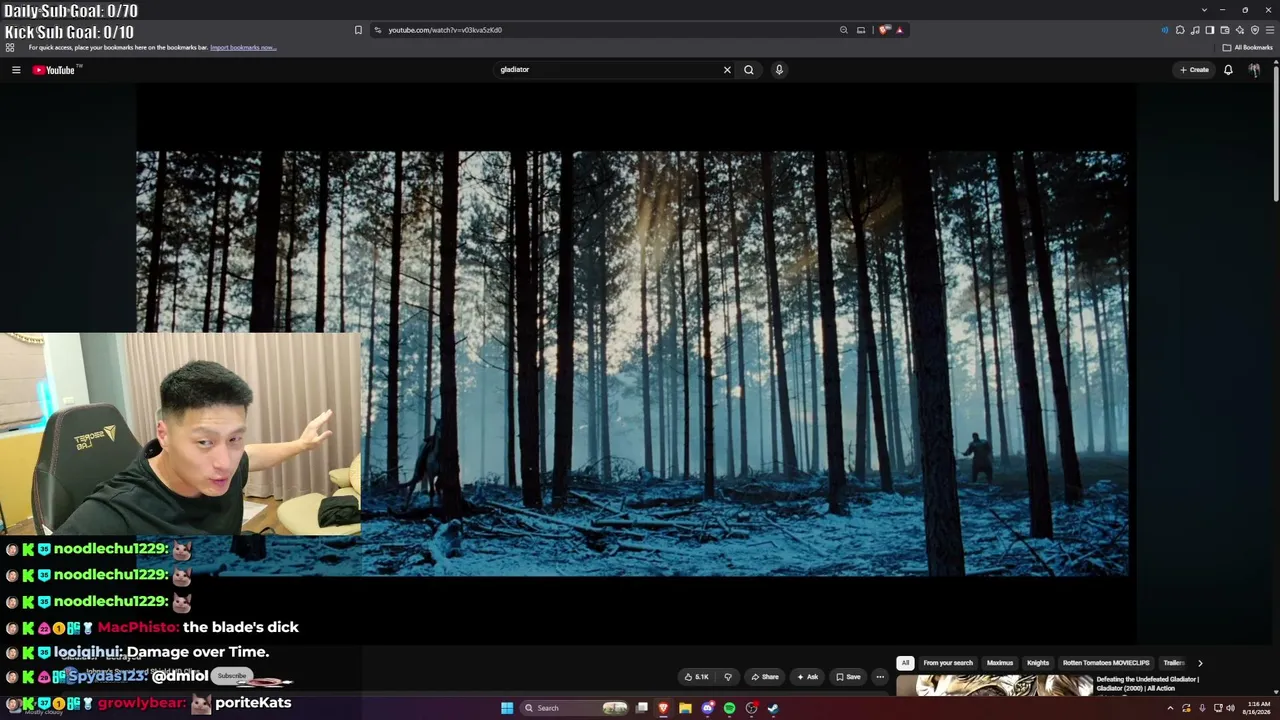Viewport: 1280px width, 720px height.
Task: Open the browser main menu
Action: 1269,30
